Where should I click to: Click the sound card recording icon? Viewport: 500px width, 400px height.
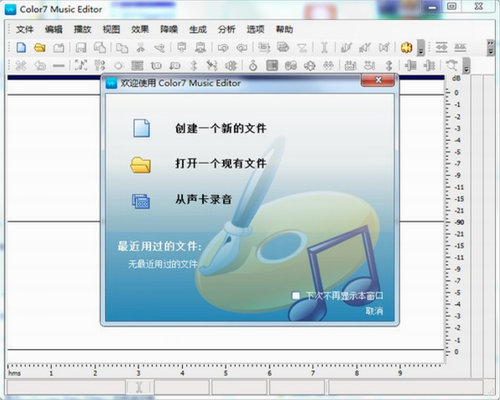(x=141, y=201)
